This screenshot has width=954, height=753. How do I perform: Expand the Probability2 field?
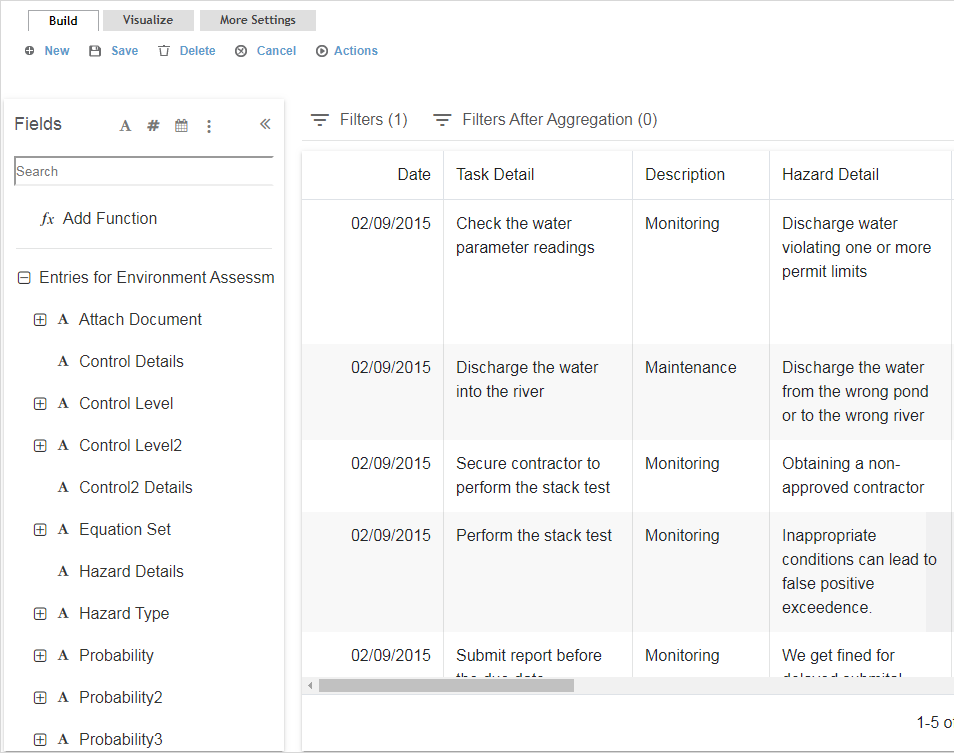pos(40,698)
